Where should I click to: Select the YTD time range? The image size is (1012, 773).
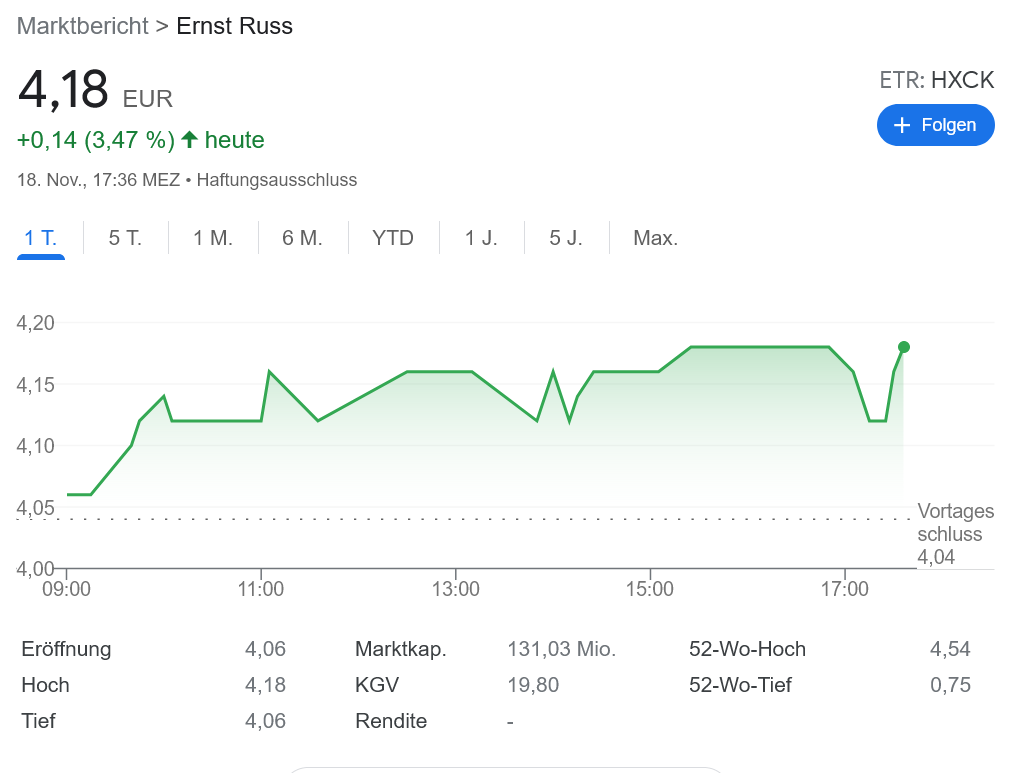tap(393, 238)
